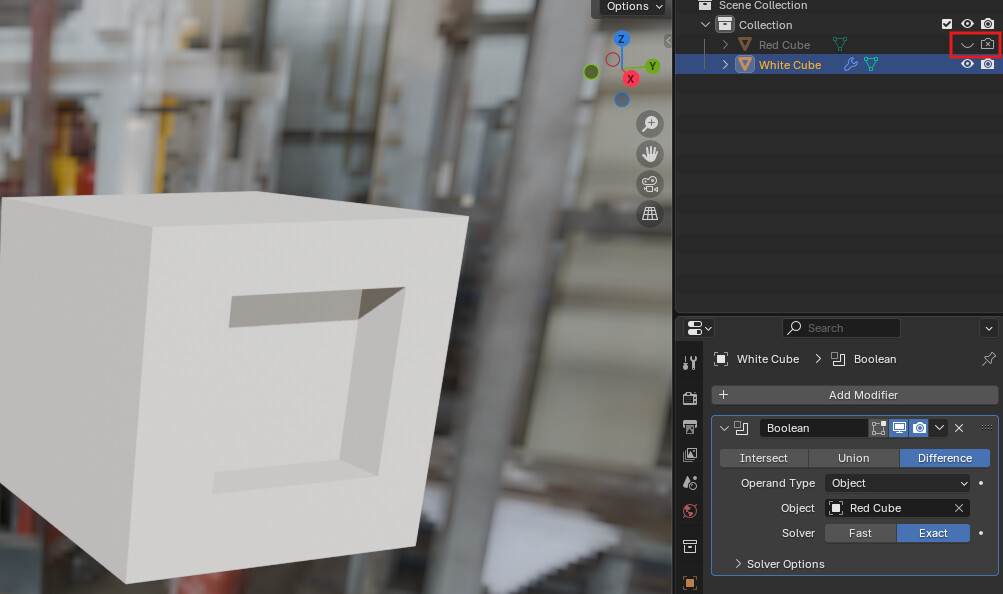Viewport: 1003px width, 594px height.
Task: Click the zoom view magnifier icon
Action: 650,124
